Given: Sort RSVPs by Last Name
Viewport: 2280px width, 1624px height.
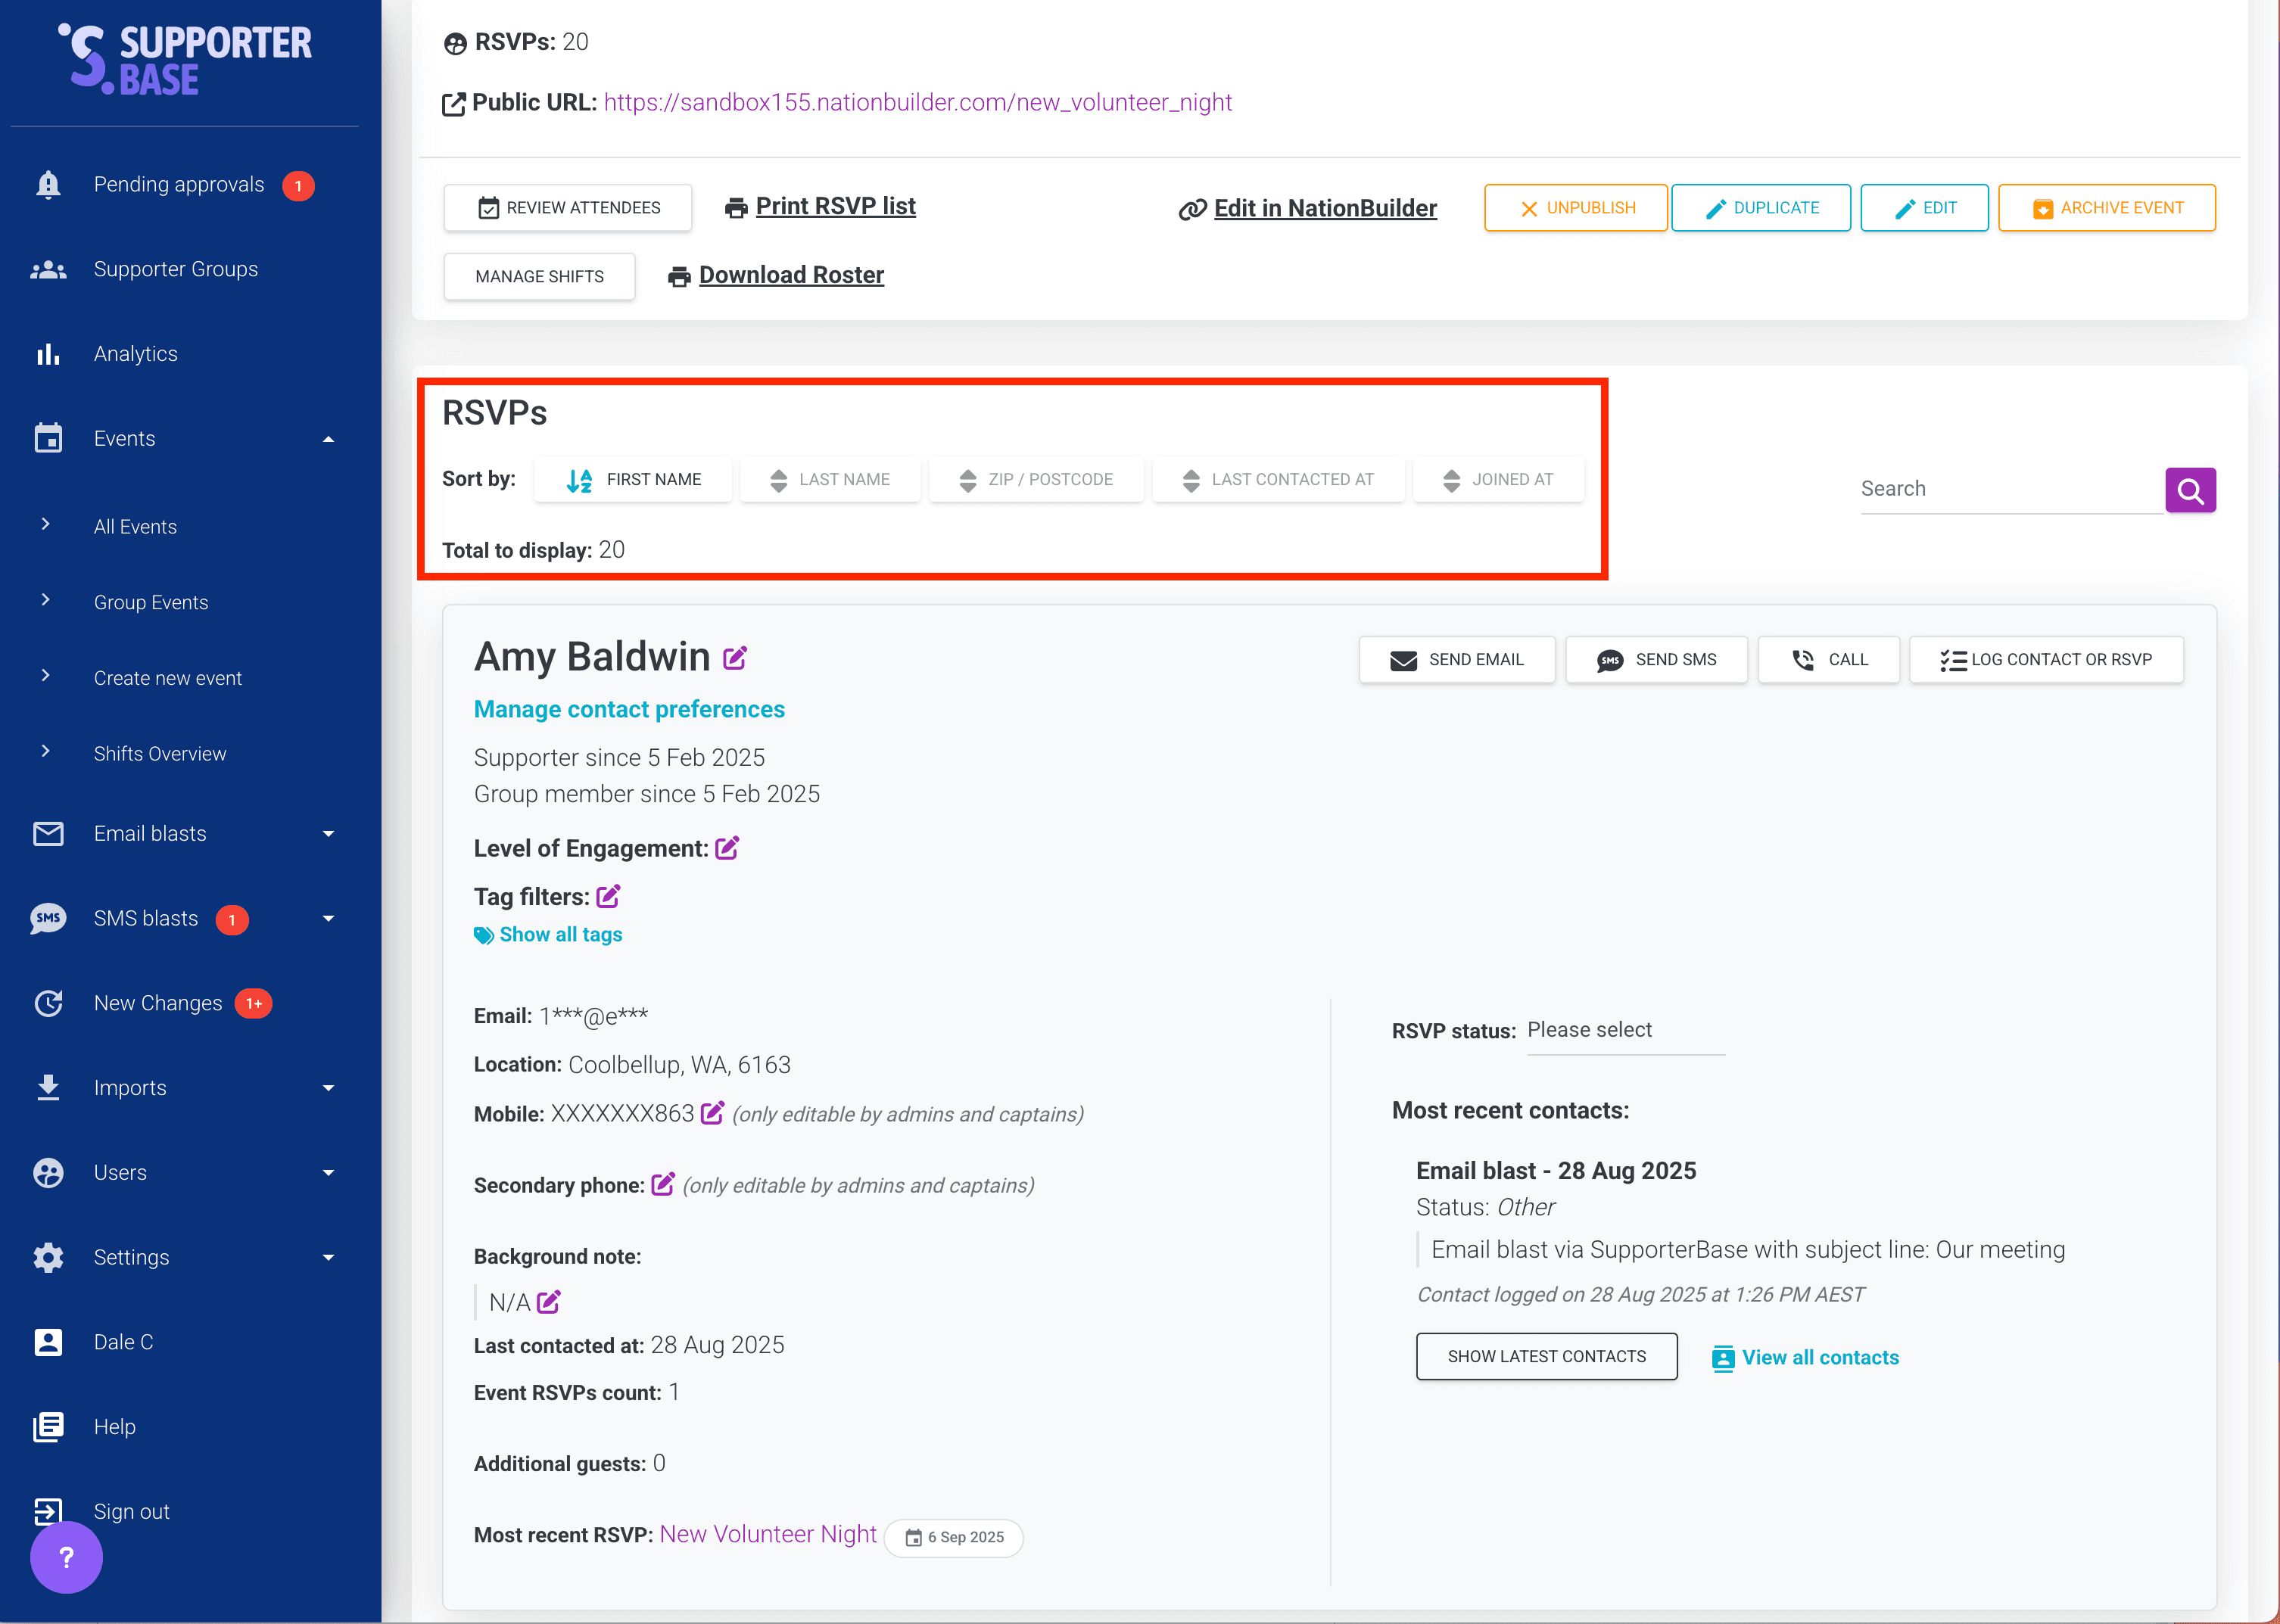Looking at the screenshot, I should (829, 480).
